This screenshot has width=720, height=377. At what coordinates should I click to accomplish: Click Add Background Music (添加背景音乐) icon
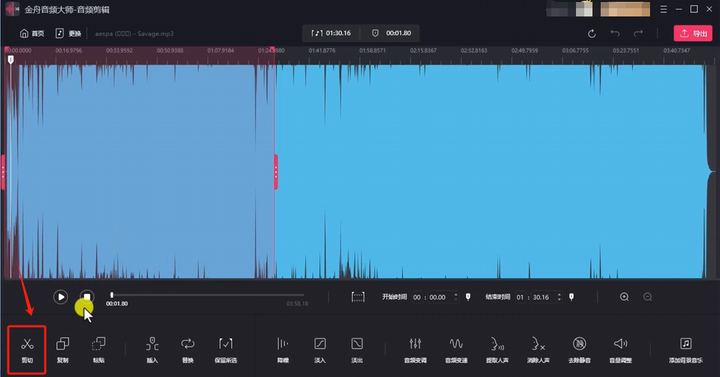click(x=686, y=343)
